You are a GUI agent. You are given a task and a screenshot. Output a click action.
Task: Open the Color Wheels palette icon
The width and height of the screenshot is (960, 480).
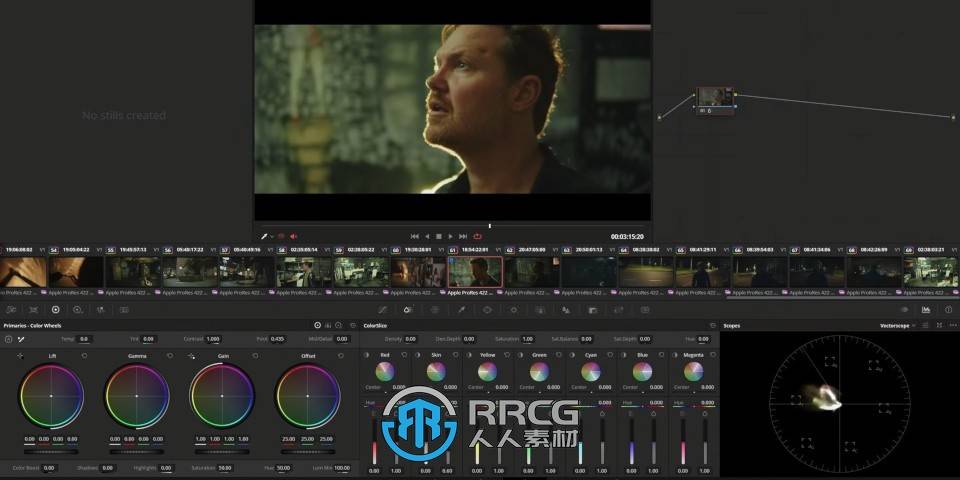click(x=55, y=310)
